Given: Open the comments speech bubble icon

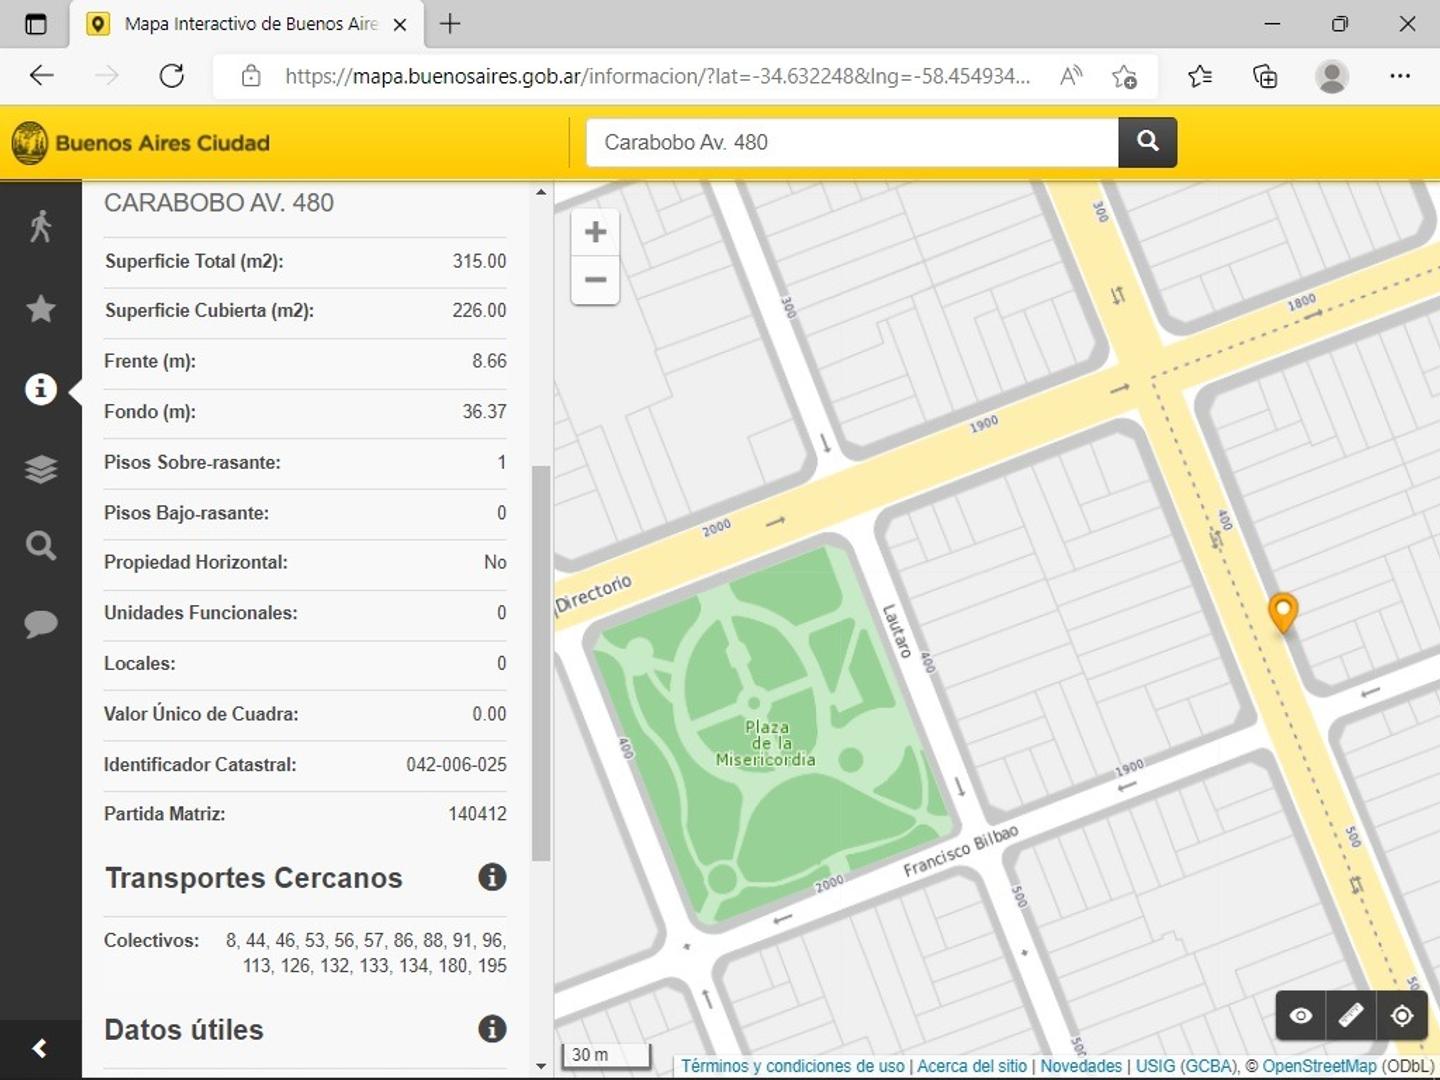Looking at the screenshot, I should pos(40,624).
